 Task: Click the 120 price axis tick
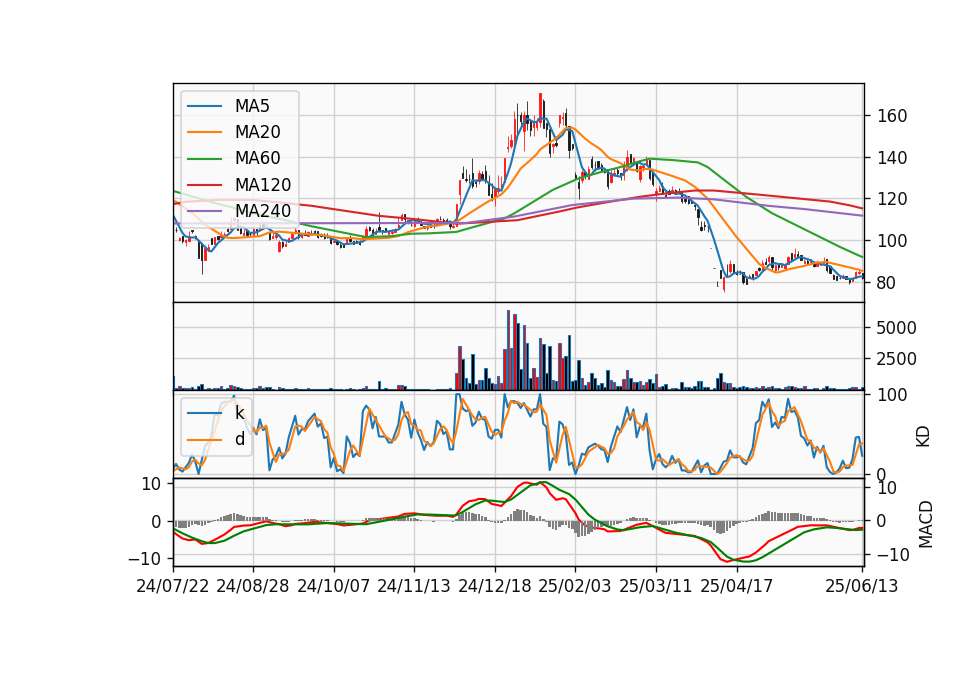pos(891,199)
